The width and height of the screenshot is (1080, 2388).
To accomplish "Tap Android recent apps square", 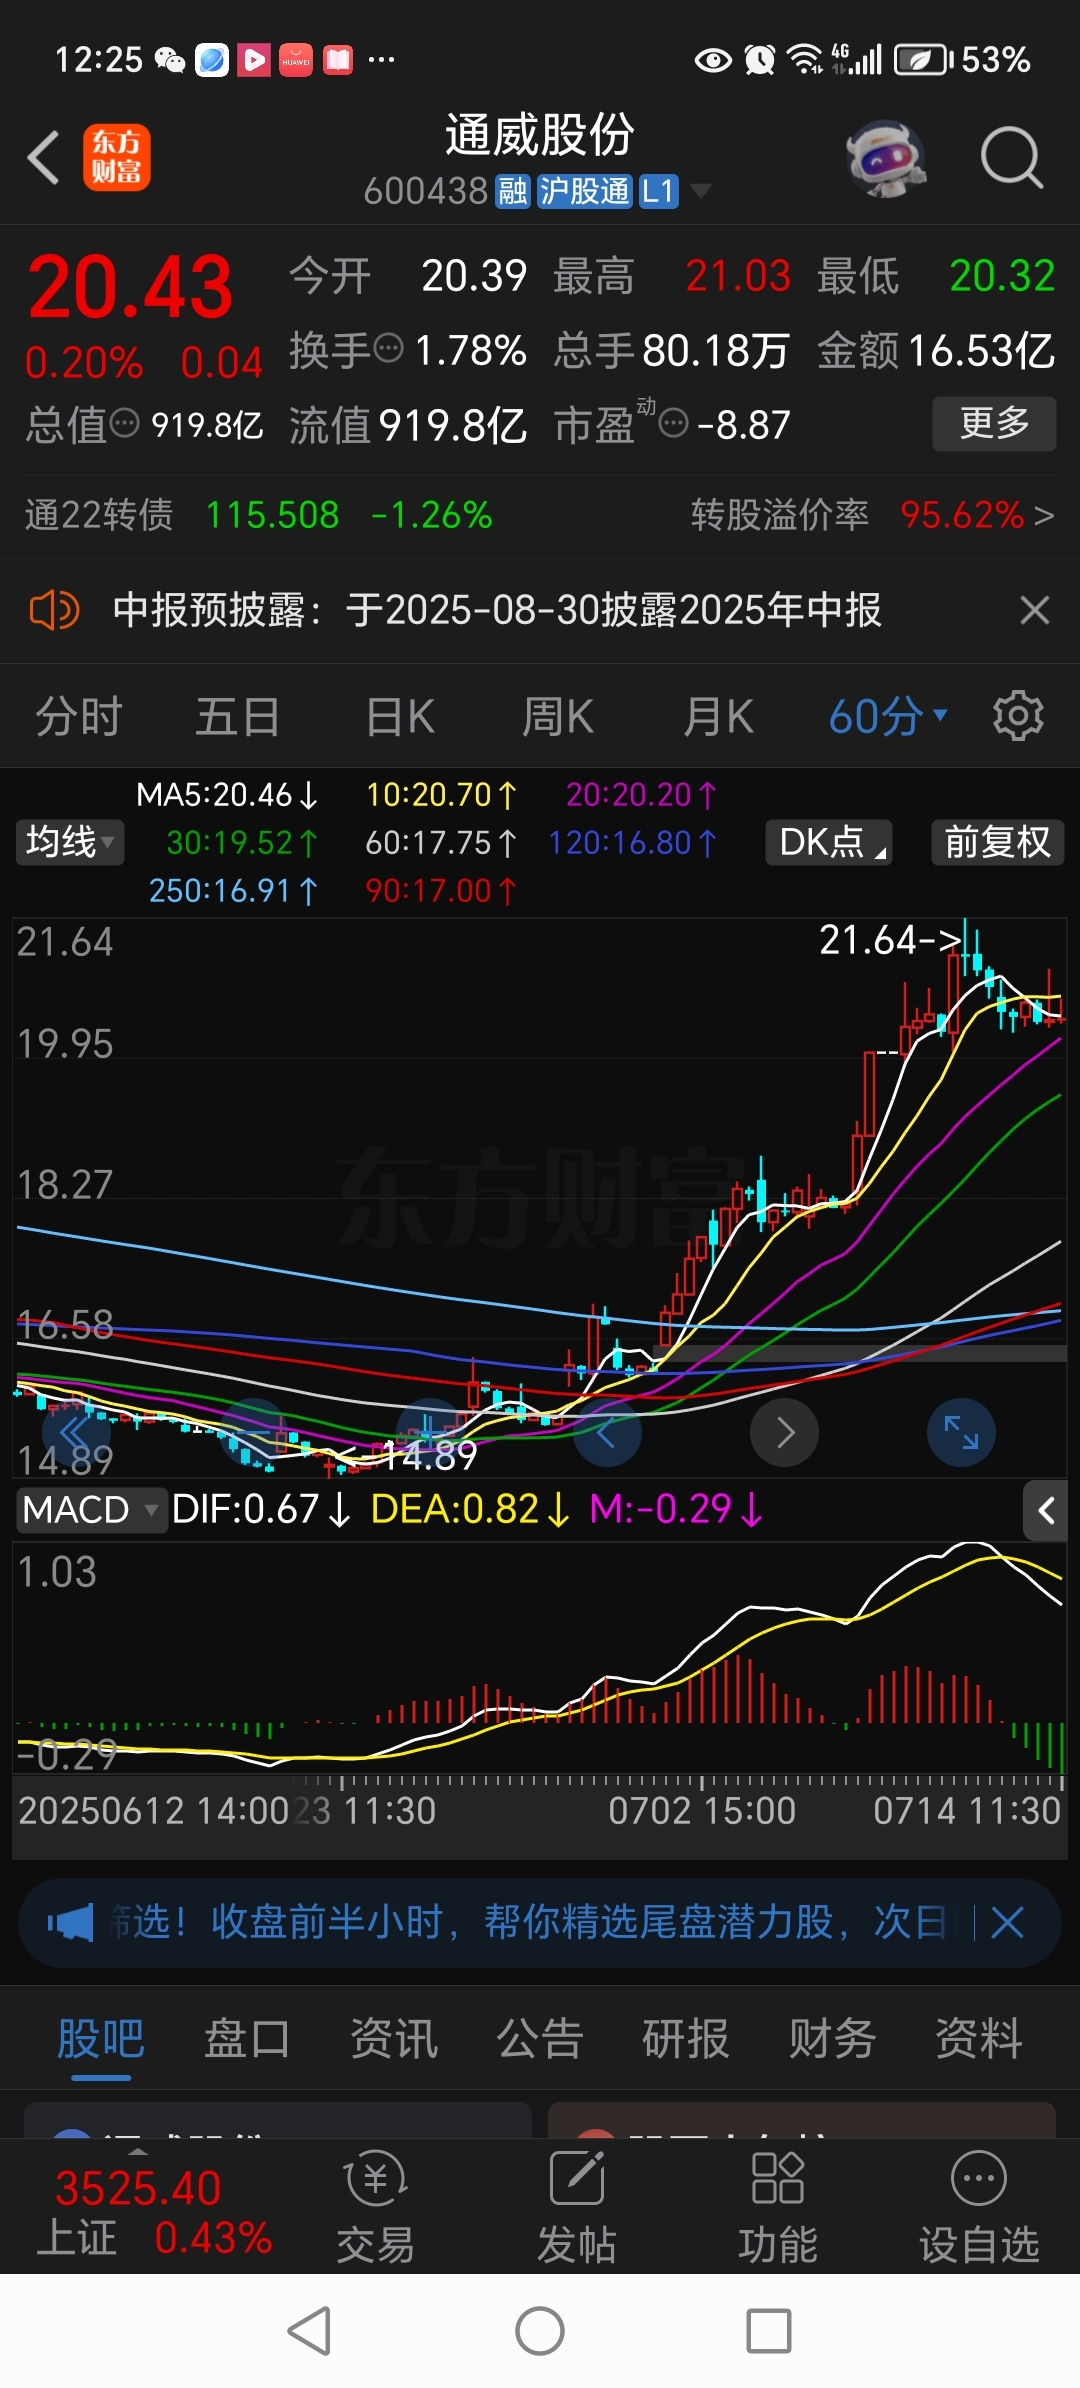I will (769, 2331).
